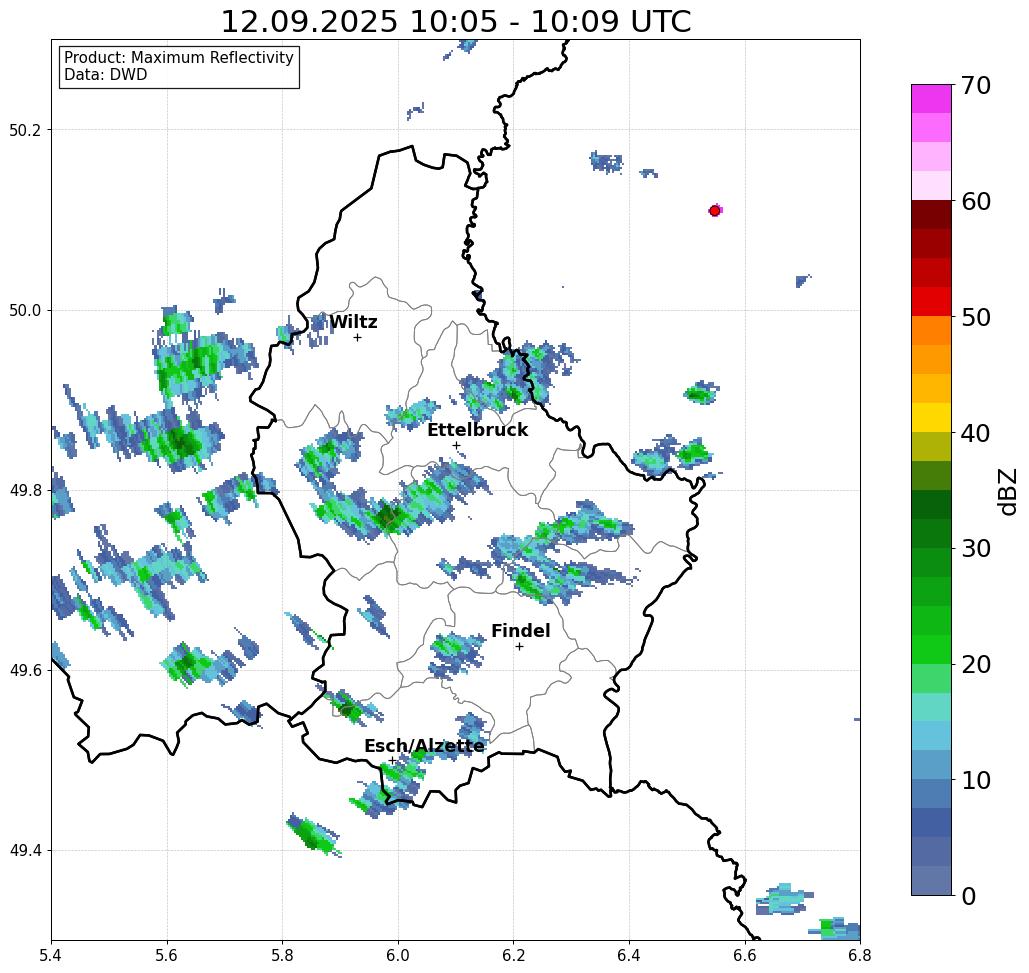The image size is (1029, 973).
Task: Click the plus marker below Wiltz
Action: point(358,337)
